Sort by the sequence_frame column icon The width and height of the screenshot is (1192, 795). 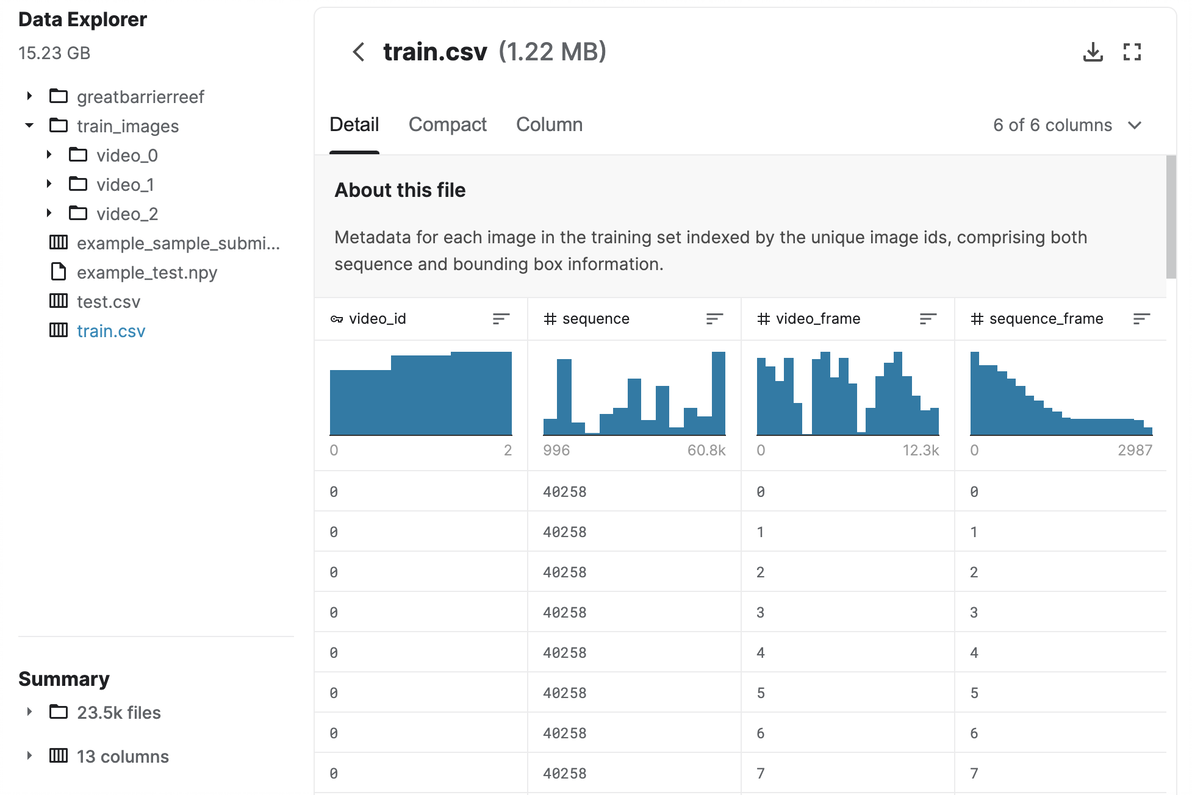[1141, 319]
